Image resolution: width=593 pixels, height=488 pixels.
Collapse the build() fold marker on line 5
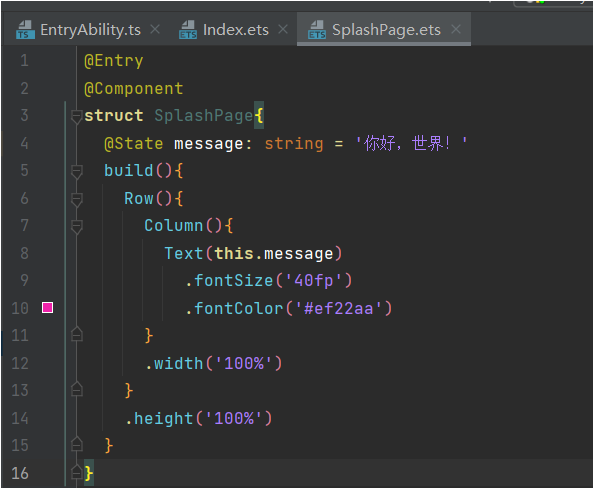[76, 171]
